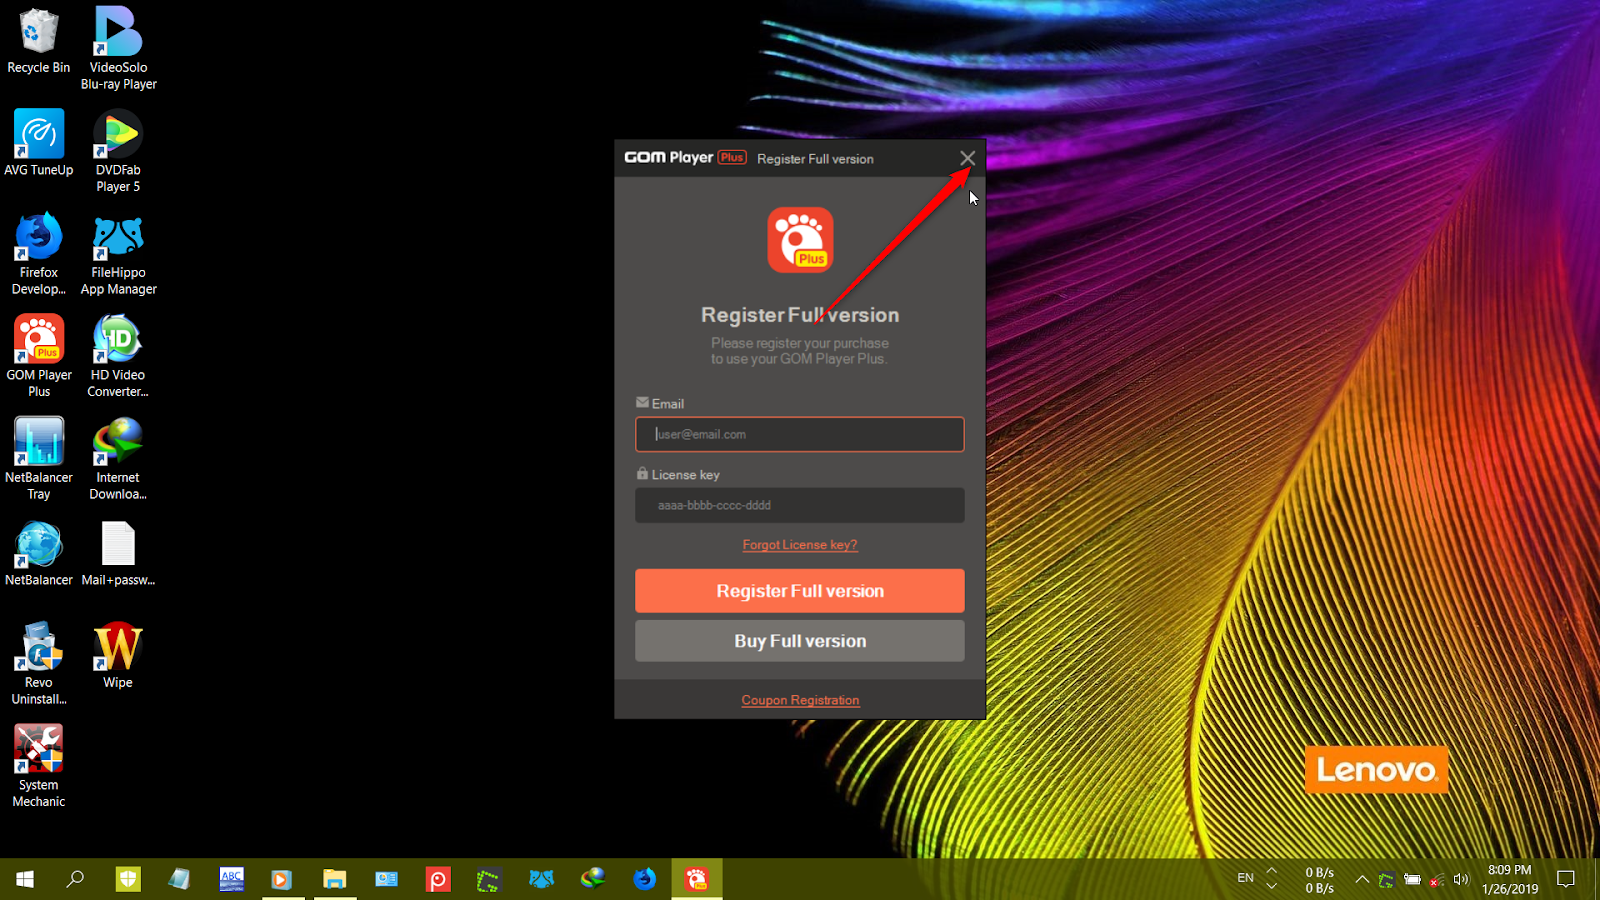Open the media player taskbar icon
Viewport: 1600px width, 900px height.
point(282,879)
